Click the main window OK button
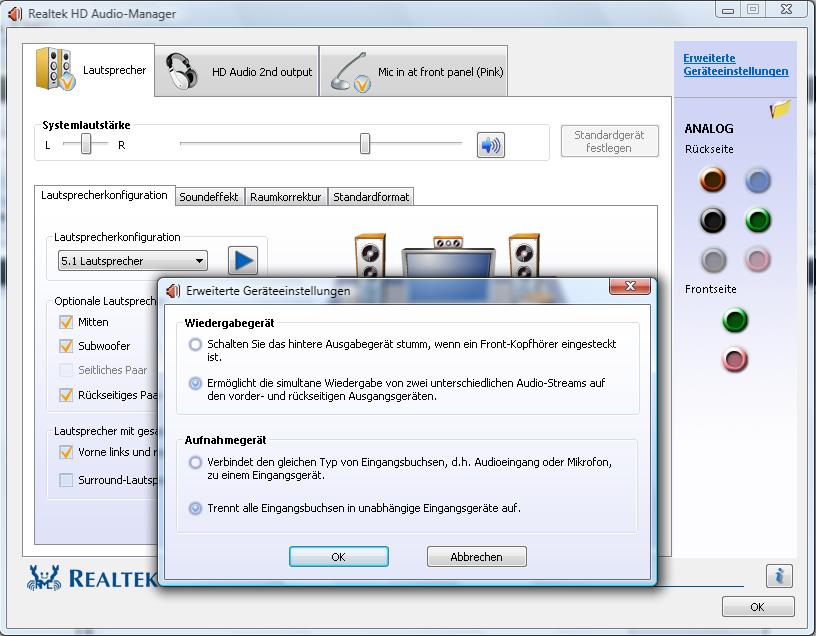The image size is (816, 636). 758,607
